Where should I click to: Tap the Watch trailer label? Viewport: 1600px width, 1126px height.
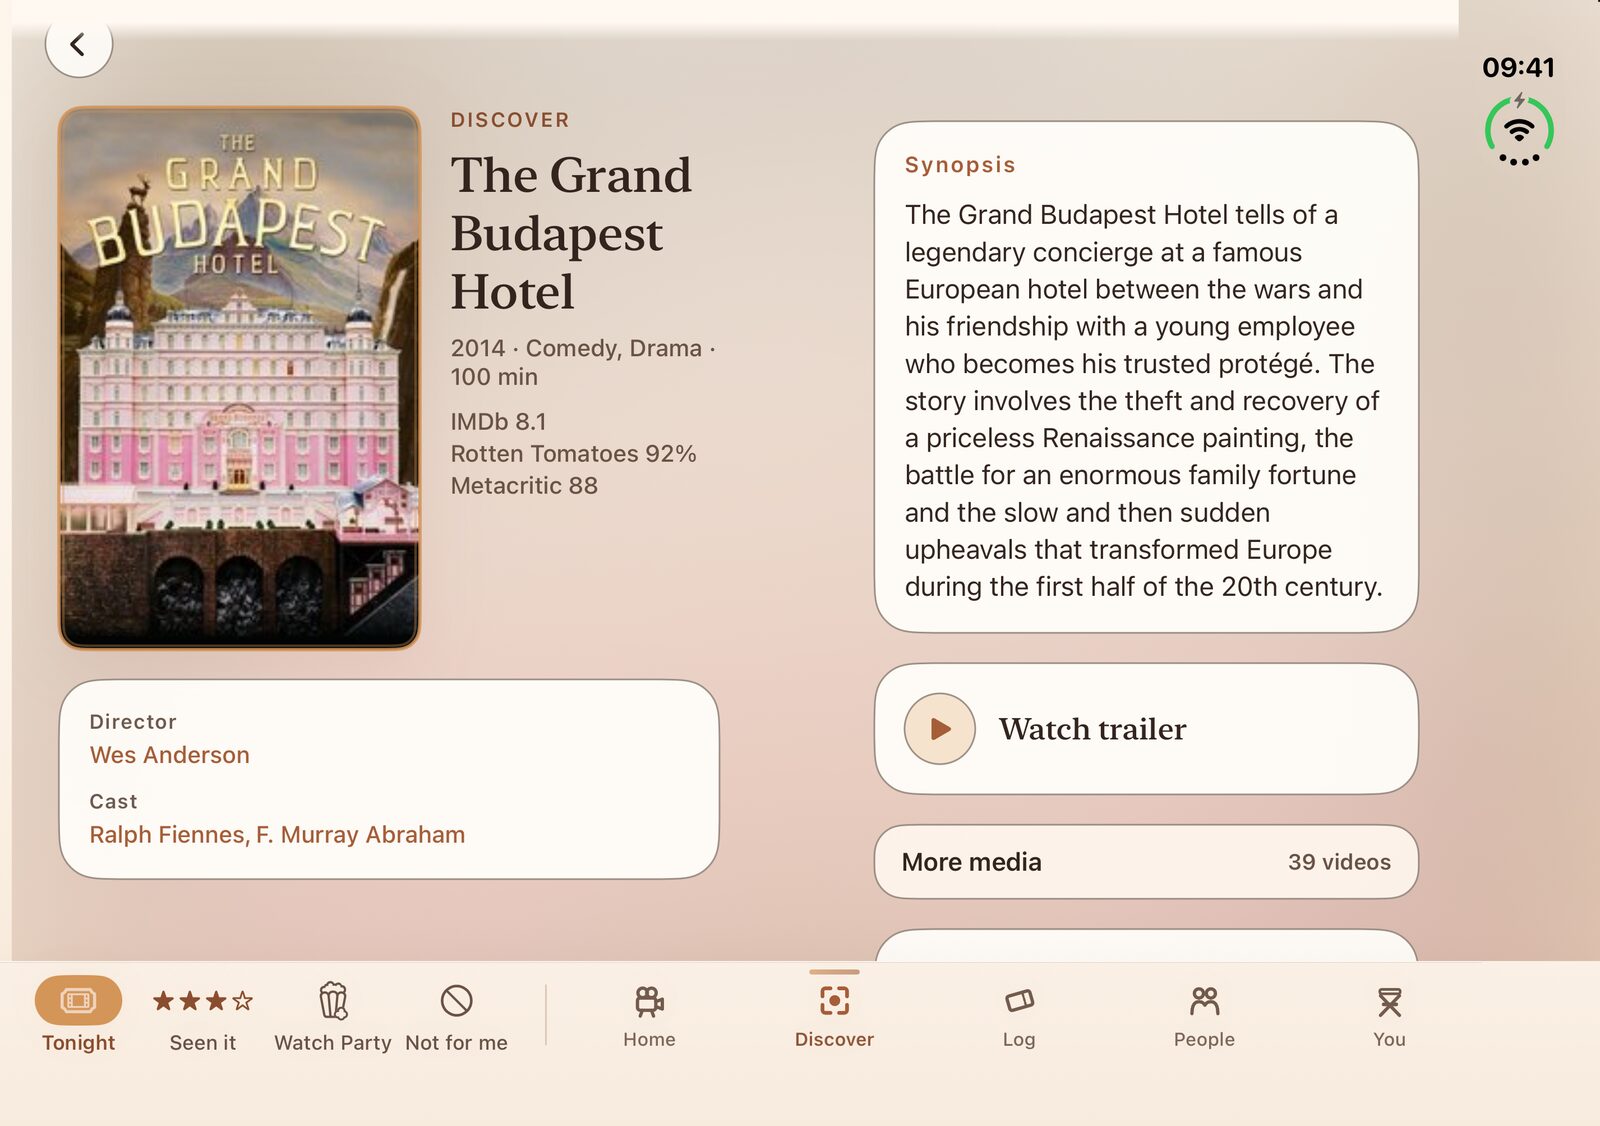point(1092,729)
